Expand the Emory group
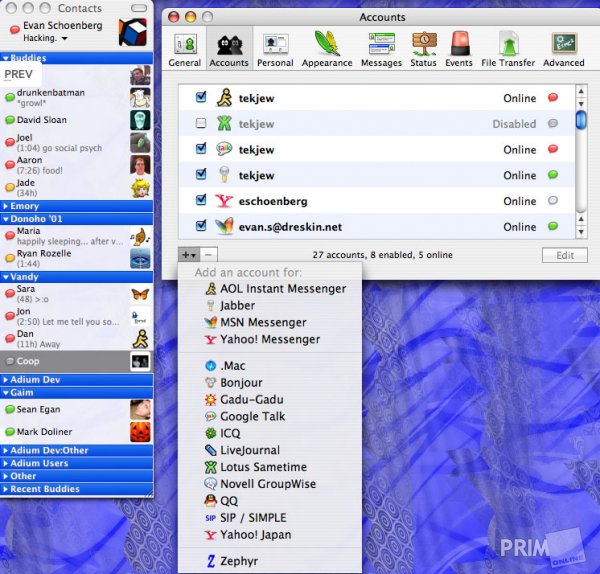 pos(5,206)
